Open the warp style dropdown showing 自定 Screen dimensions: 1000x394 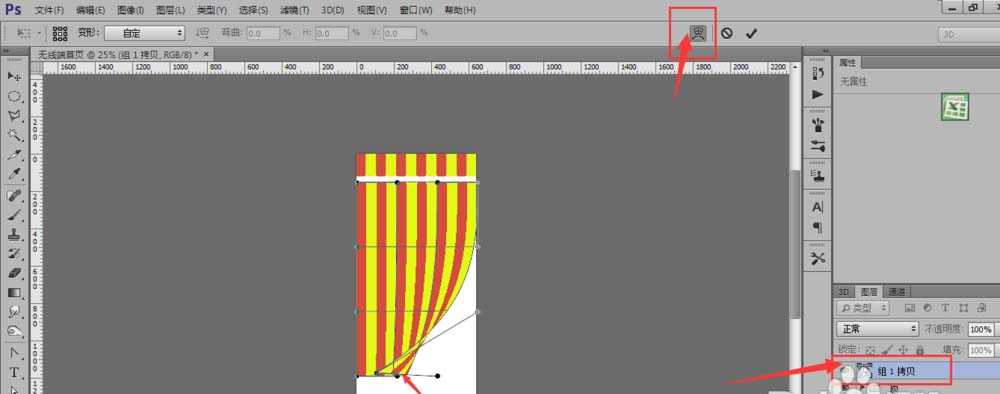coord(145,33)
